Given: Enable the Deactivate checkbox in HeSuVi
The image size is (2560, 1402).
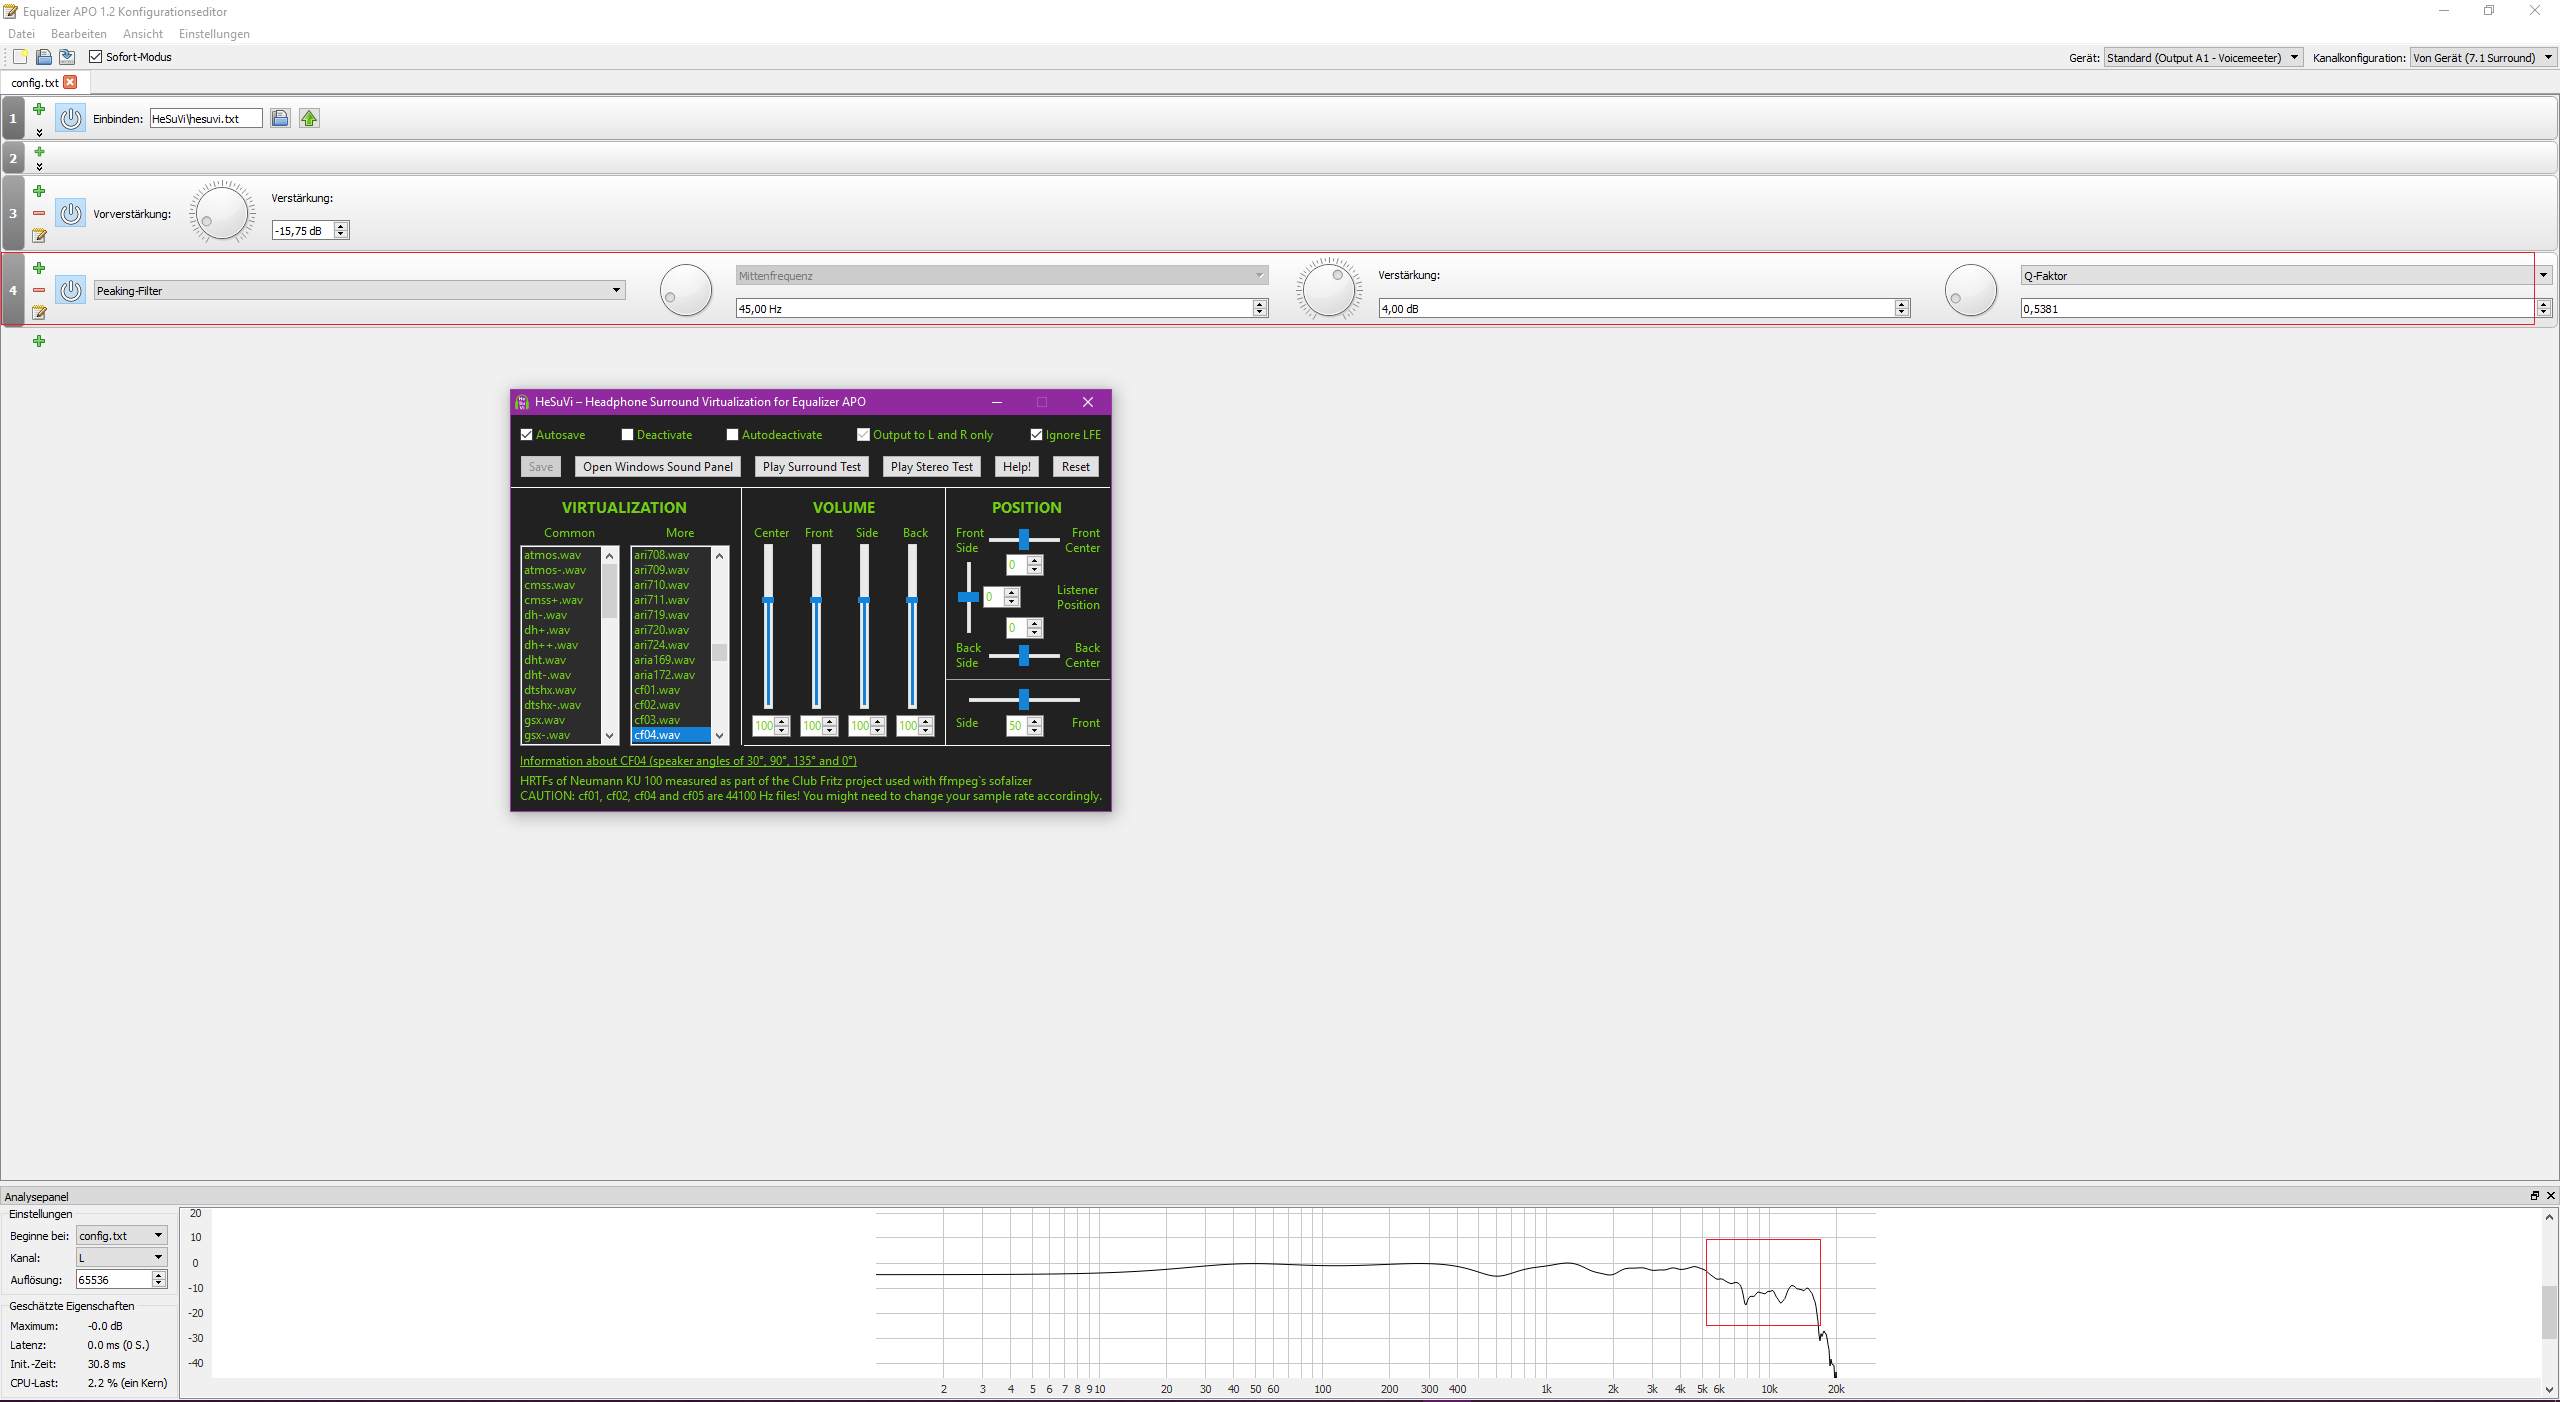Looking at the screenshot, I should click(627, 435).
